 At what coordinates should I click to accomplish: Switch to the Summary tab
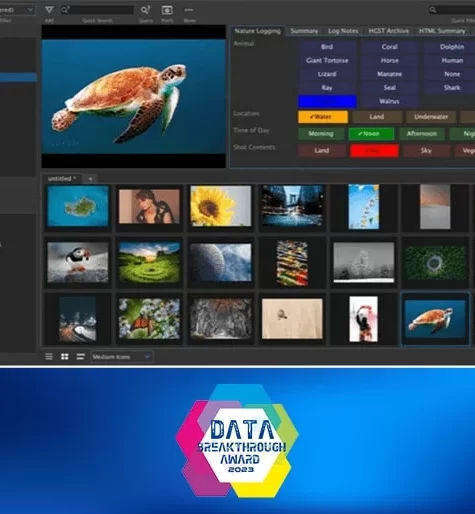pyautogui.click(x=304, y=31)
